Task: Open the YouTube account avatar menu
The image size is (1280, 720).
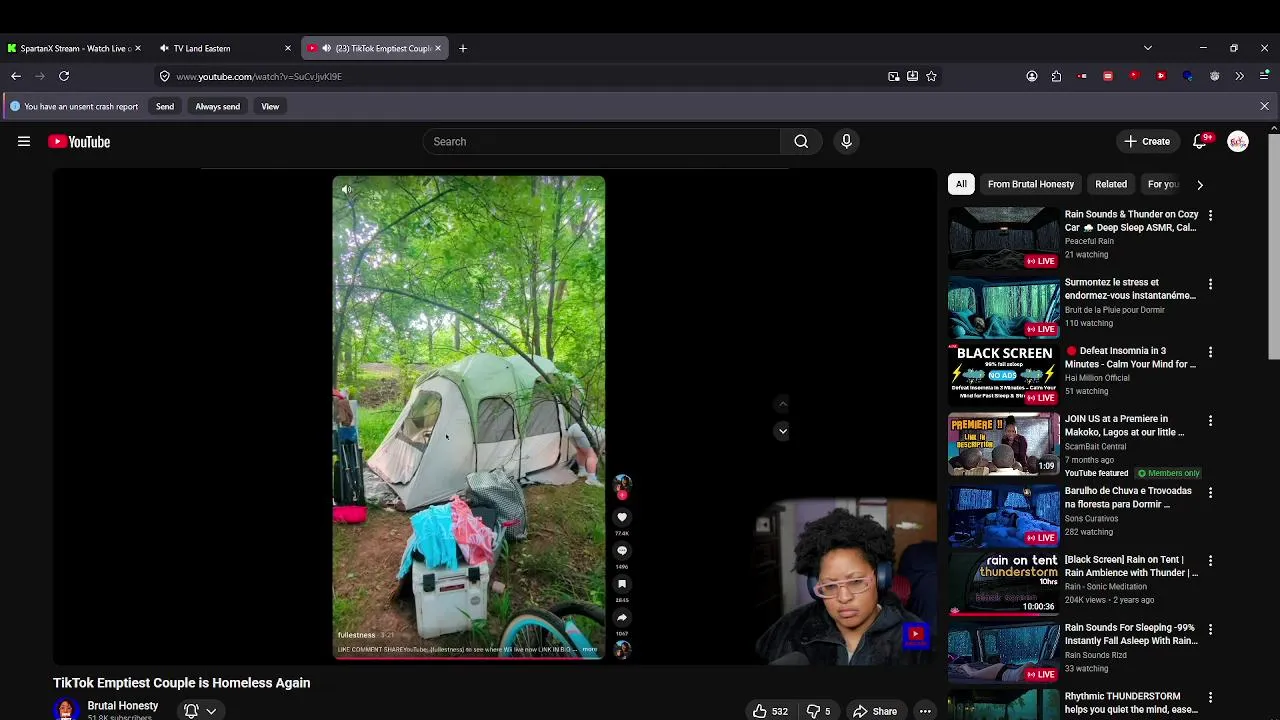Action: pyautogui.click(x=1238, y=142)
